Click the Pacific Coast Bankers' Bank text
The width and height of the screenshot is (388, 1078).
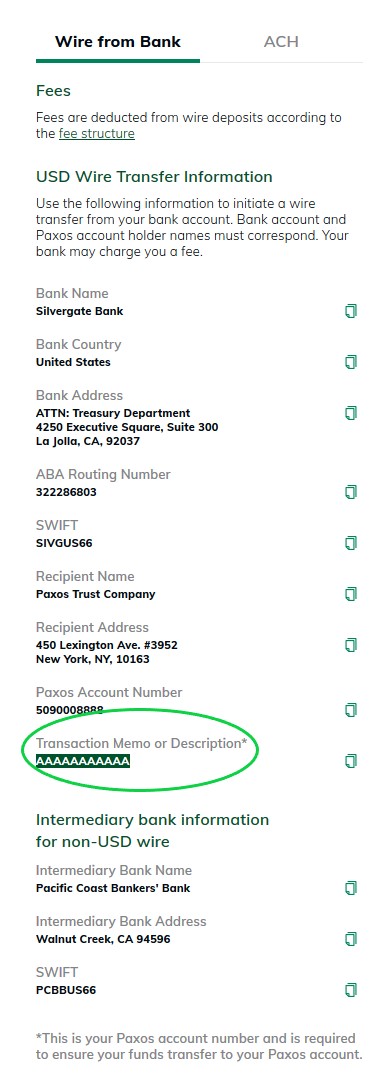click(x=113, y=888)
